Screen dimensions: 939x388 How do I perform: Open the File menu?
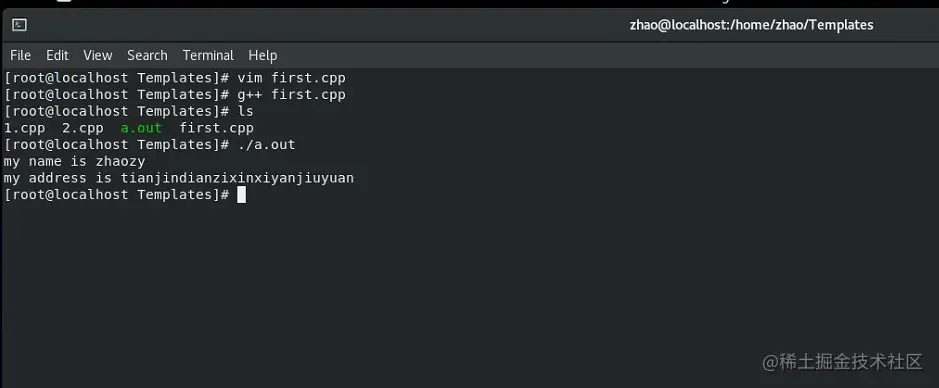tap(20, 55)
